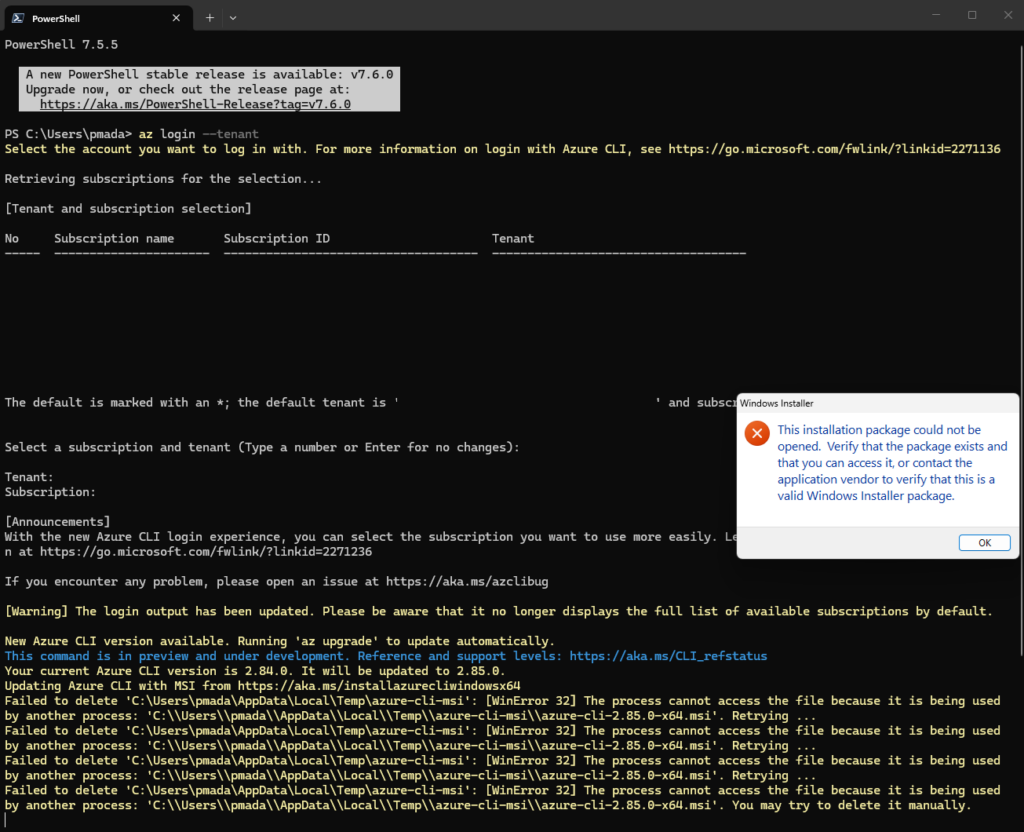
Task: Expand the new tab profile dropdown
Action: (x=233, y=17)
